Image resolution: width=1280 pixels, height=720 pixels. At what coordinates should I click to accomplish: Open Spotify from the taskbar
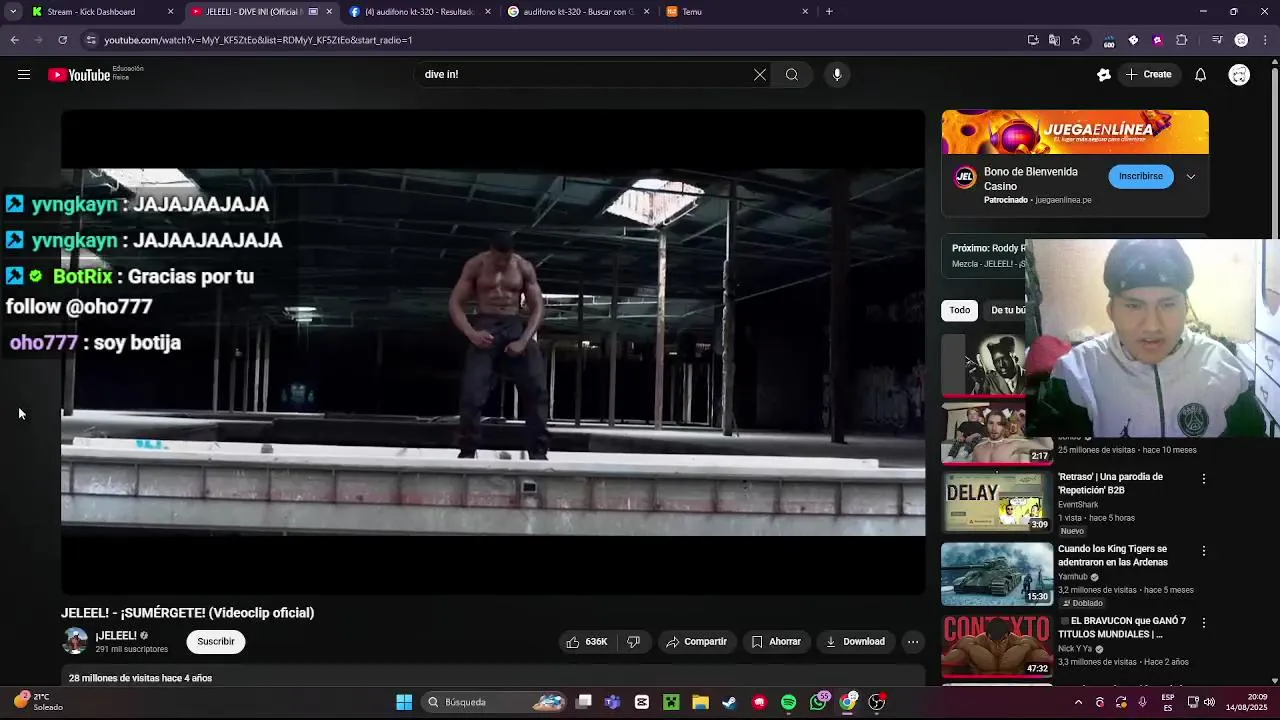(788, 702)
